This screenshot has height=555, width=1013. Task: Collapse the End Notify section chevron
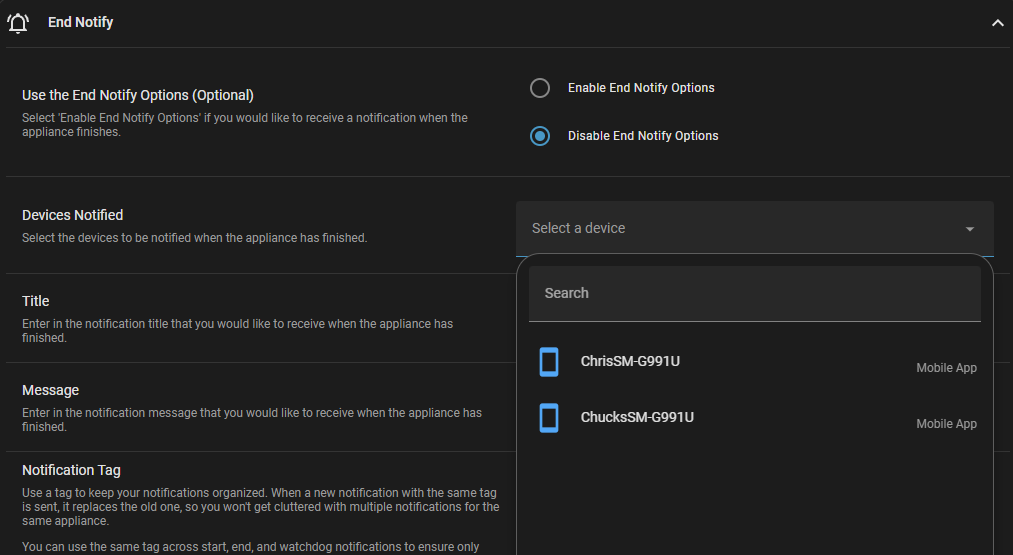pos(996,23)
